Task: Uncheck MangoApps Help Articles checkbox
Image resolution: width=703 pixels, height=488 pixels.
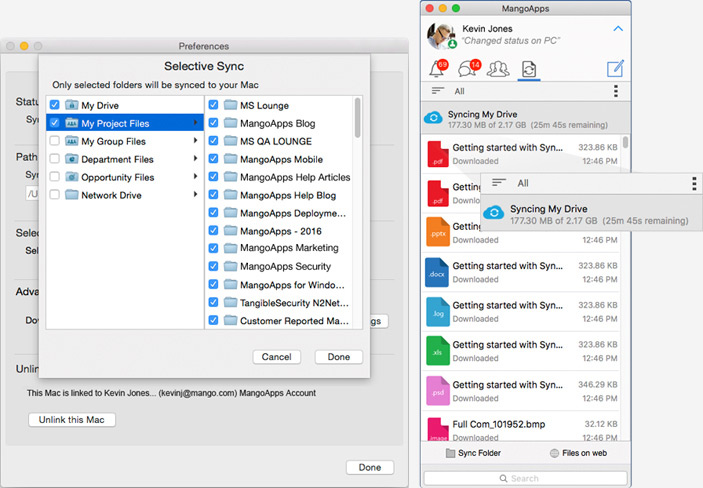Action: [213, 177]
